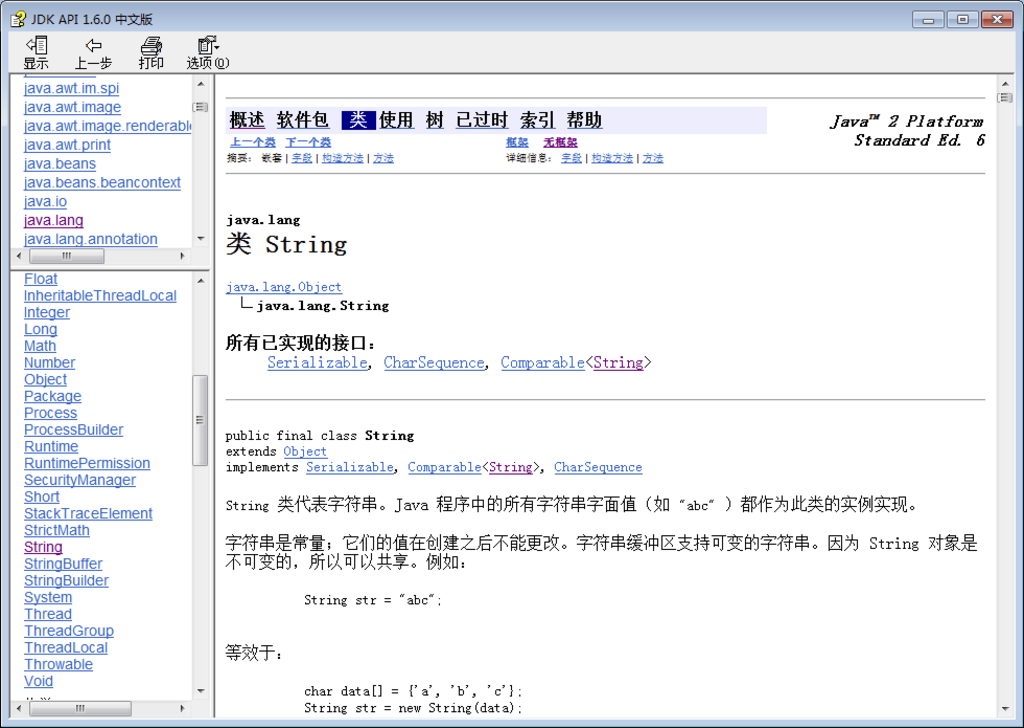The image size is (1024, 728).
Task: Open the Thread class
Action: tap(48, 614)
